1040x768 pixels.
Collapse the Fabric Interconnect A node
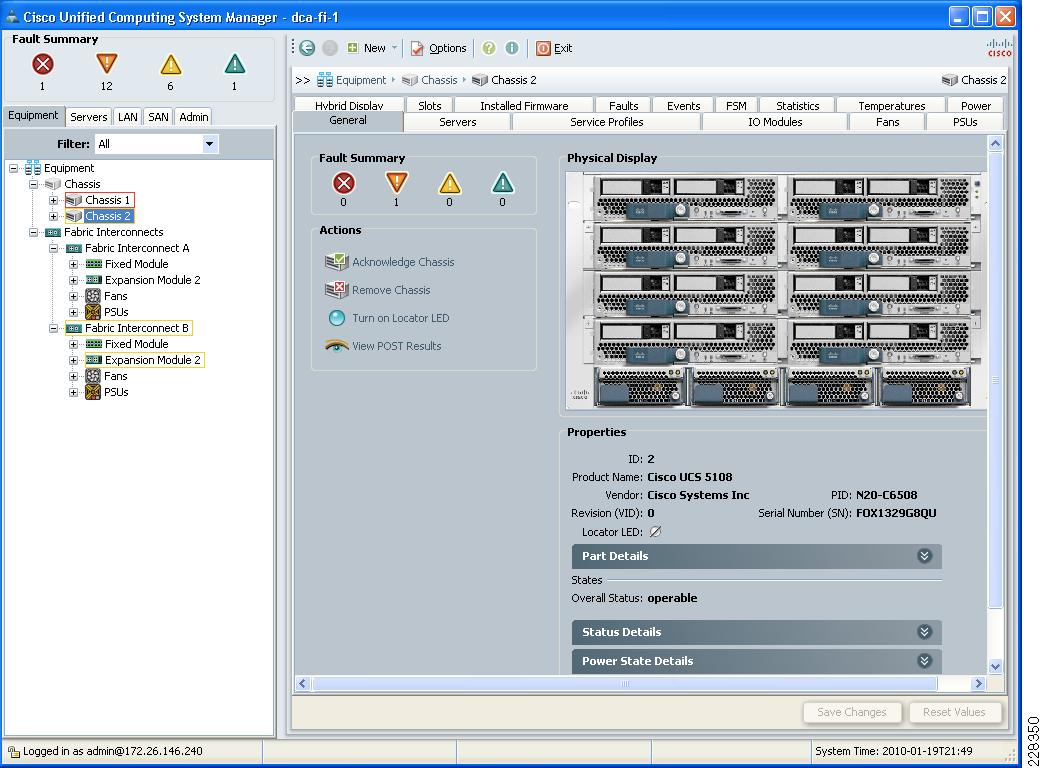pyautogui.click(x=54, y=248)
